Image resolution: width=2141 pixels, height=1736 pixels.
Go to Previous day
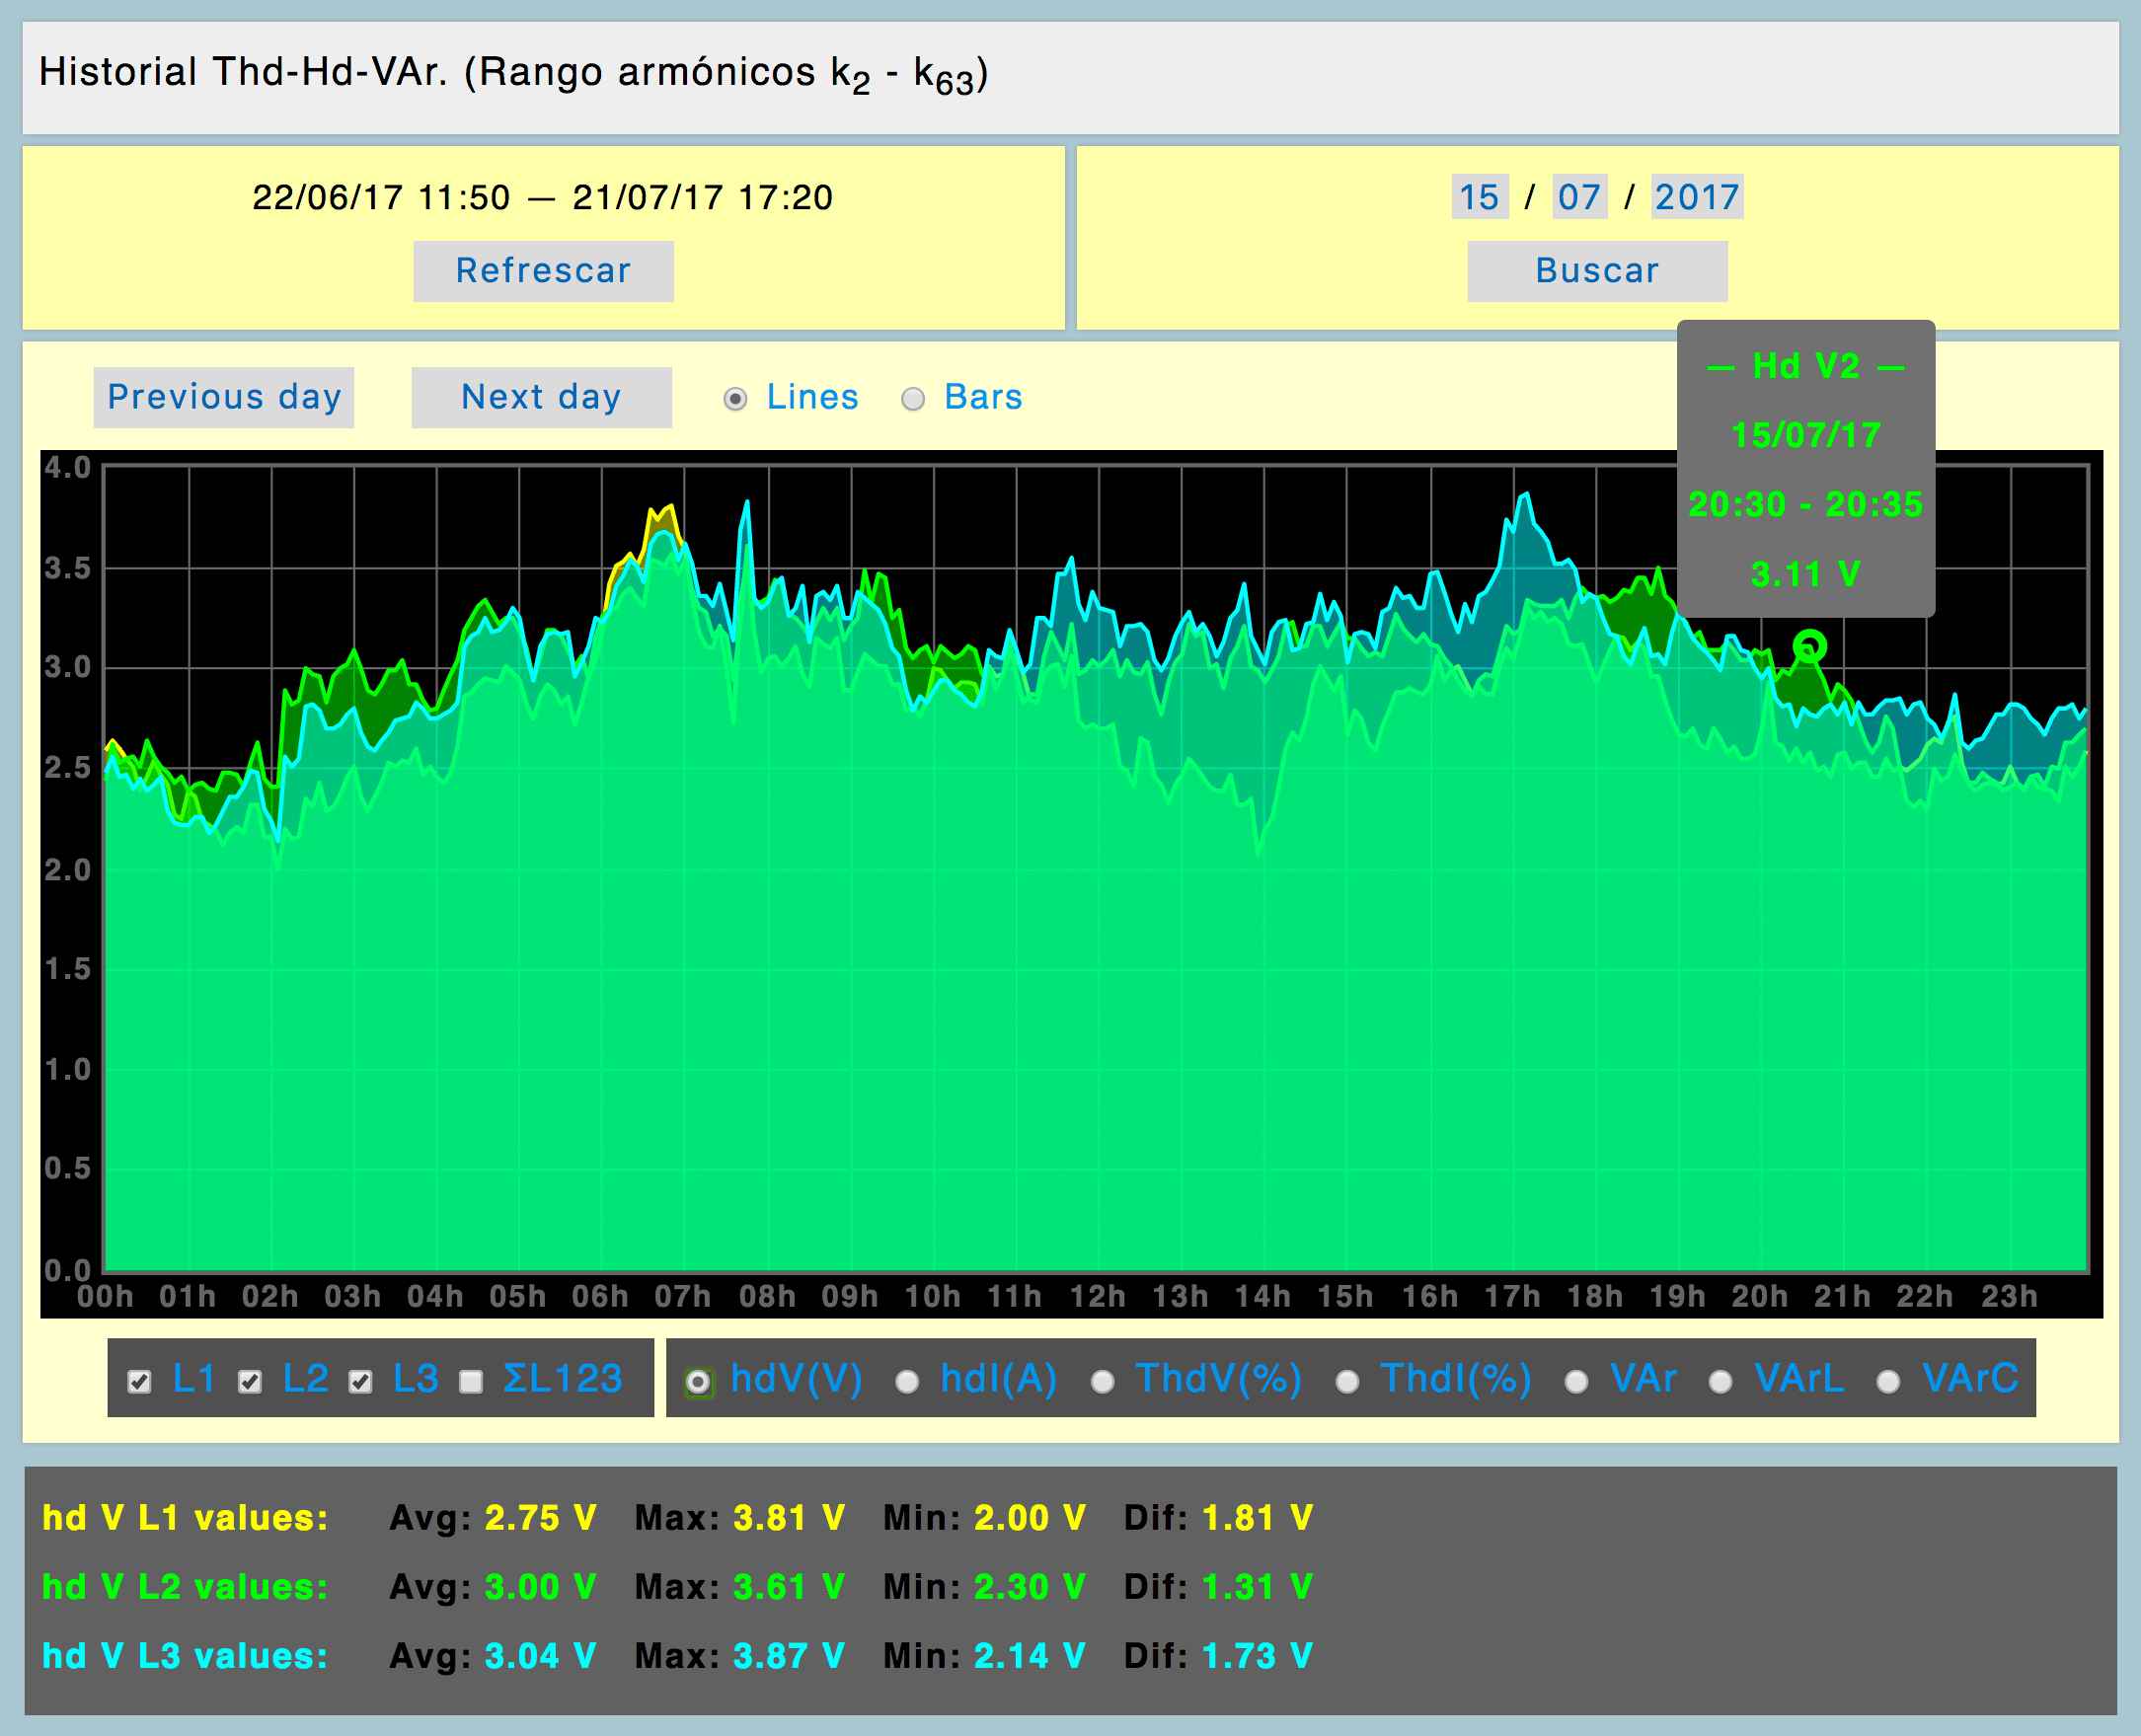(224, 397)
